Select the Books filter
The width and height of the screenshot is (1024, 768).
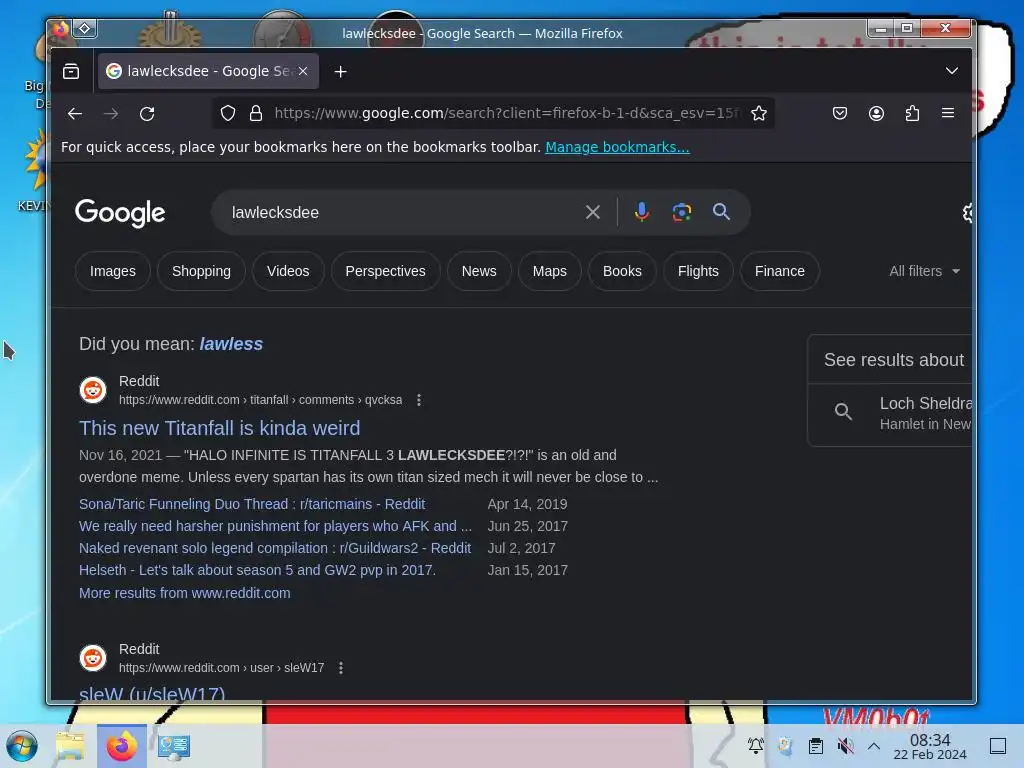[622, 271]
